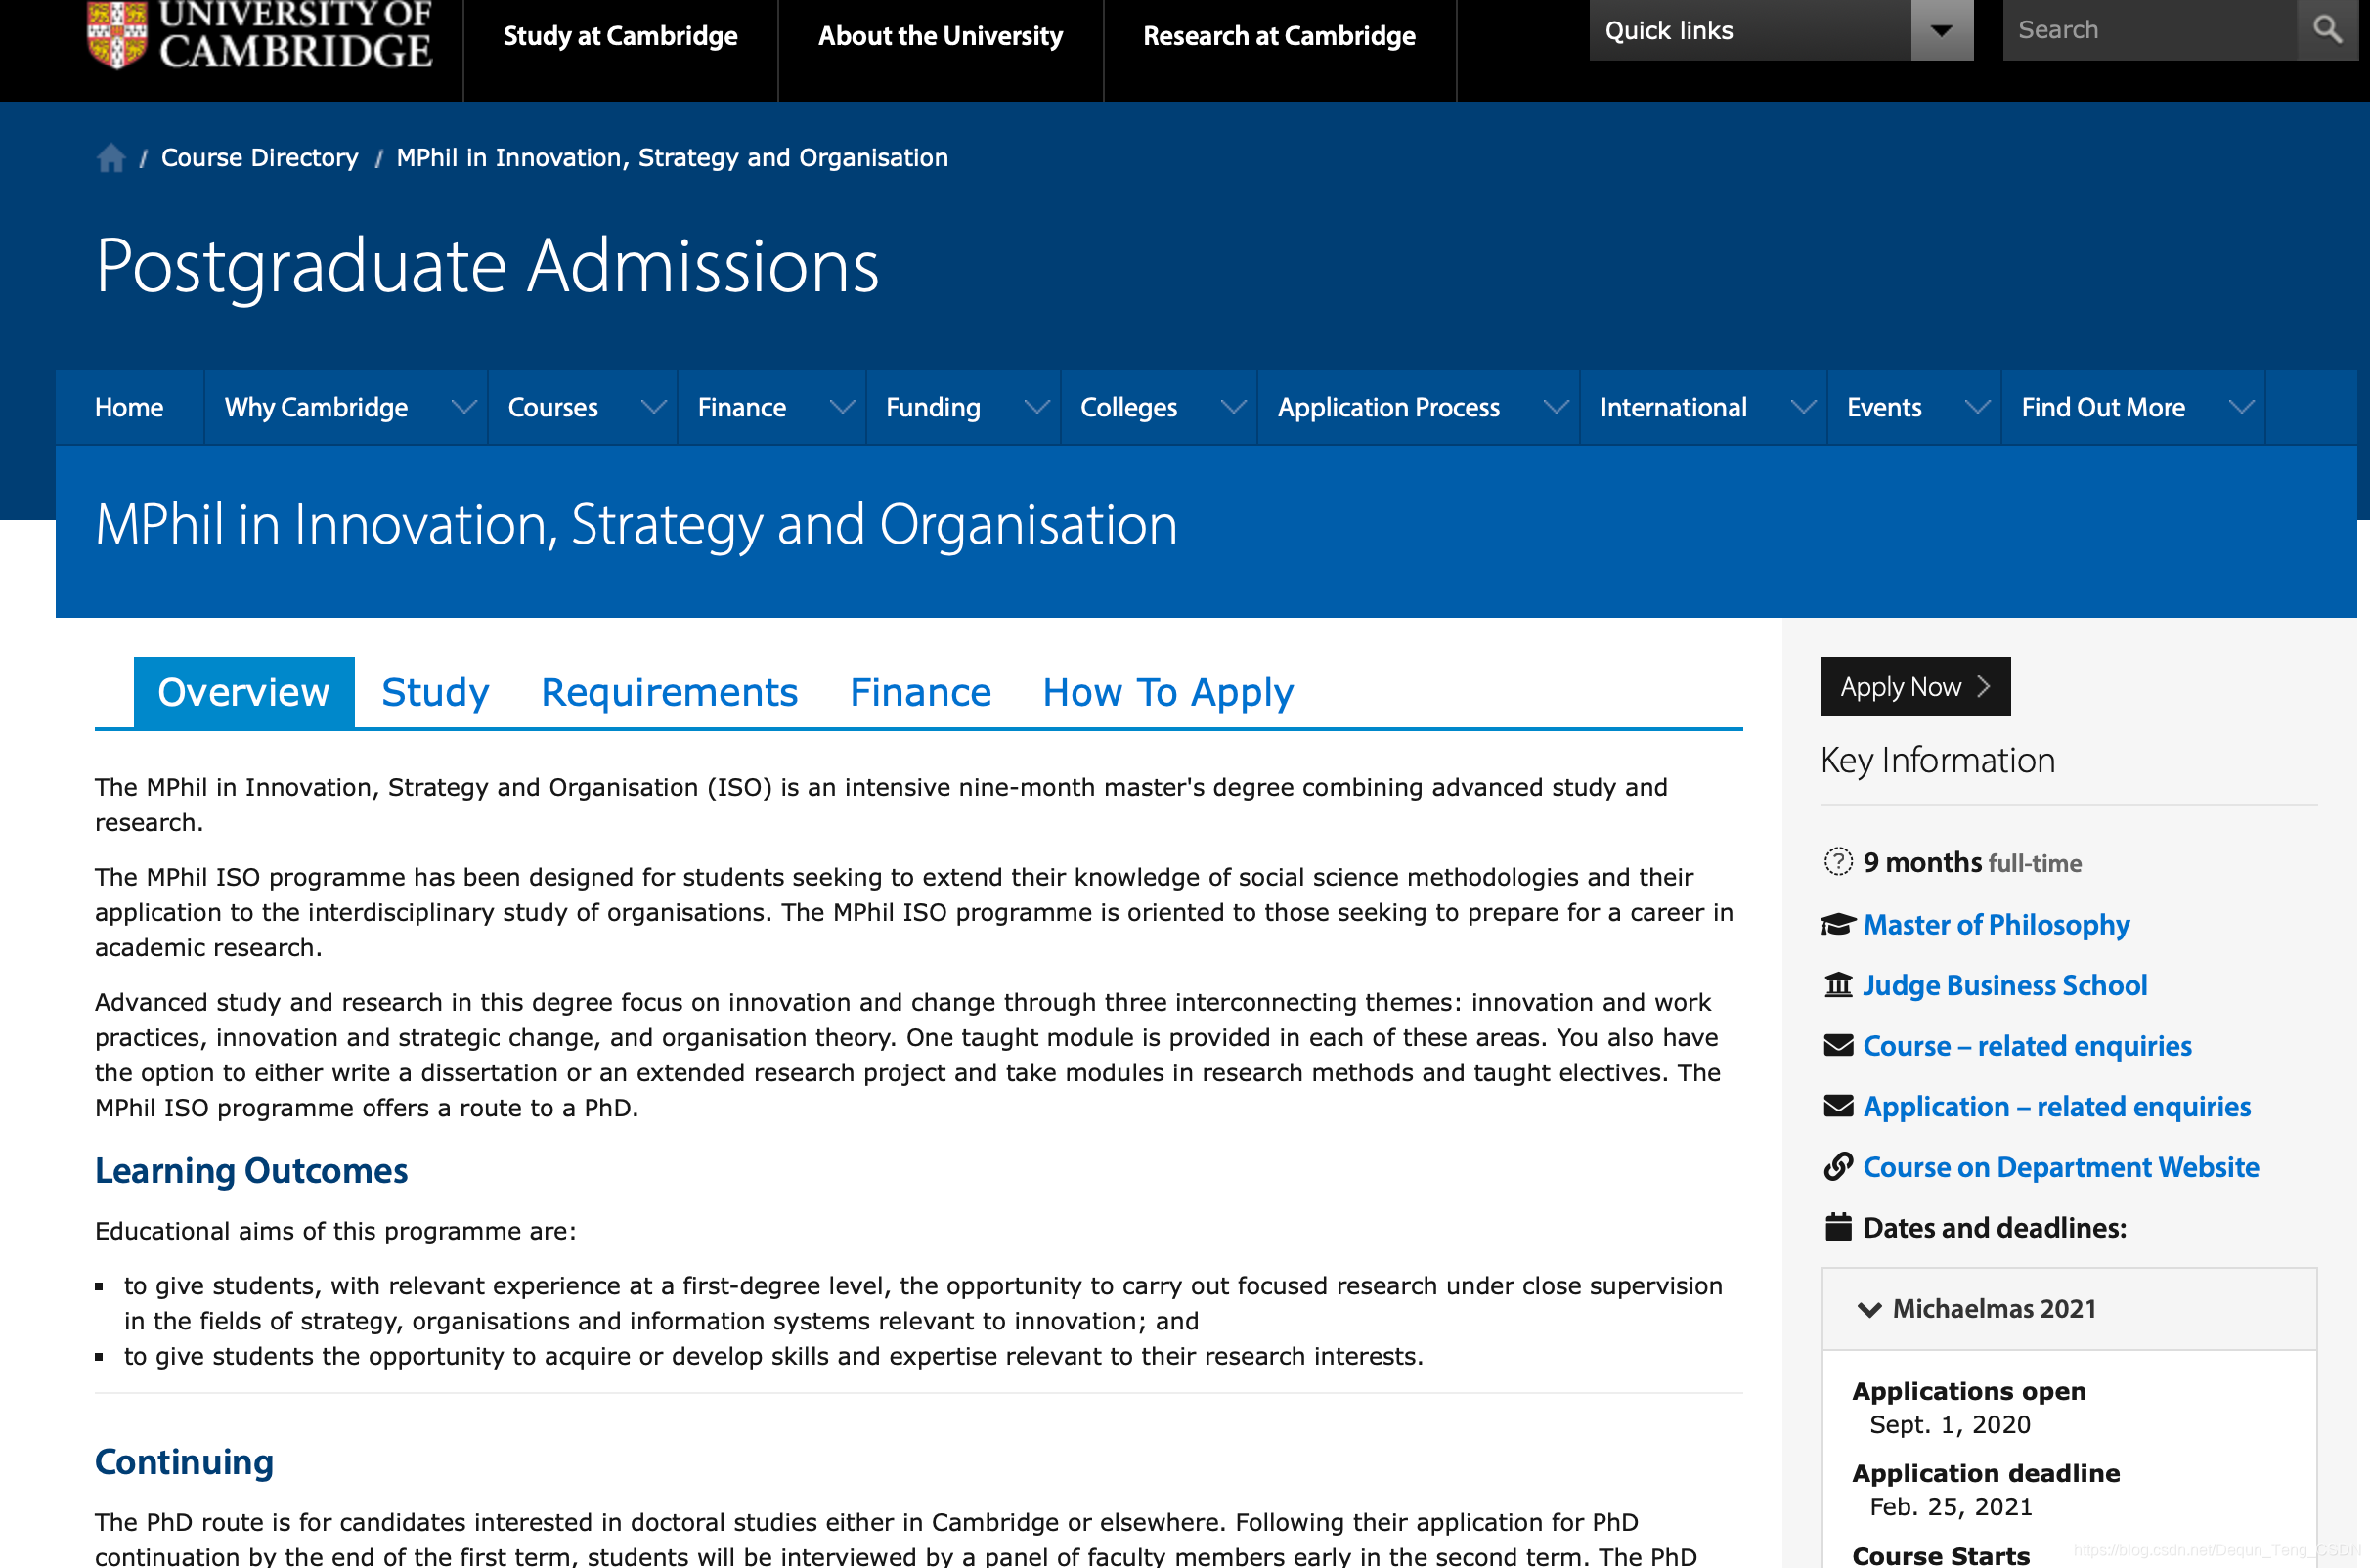Click the question mark icon beside 9 months
The width and height of the screenshot is (2370, 1568).
click(1838, 862)
